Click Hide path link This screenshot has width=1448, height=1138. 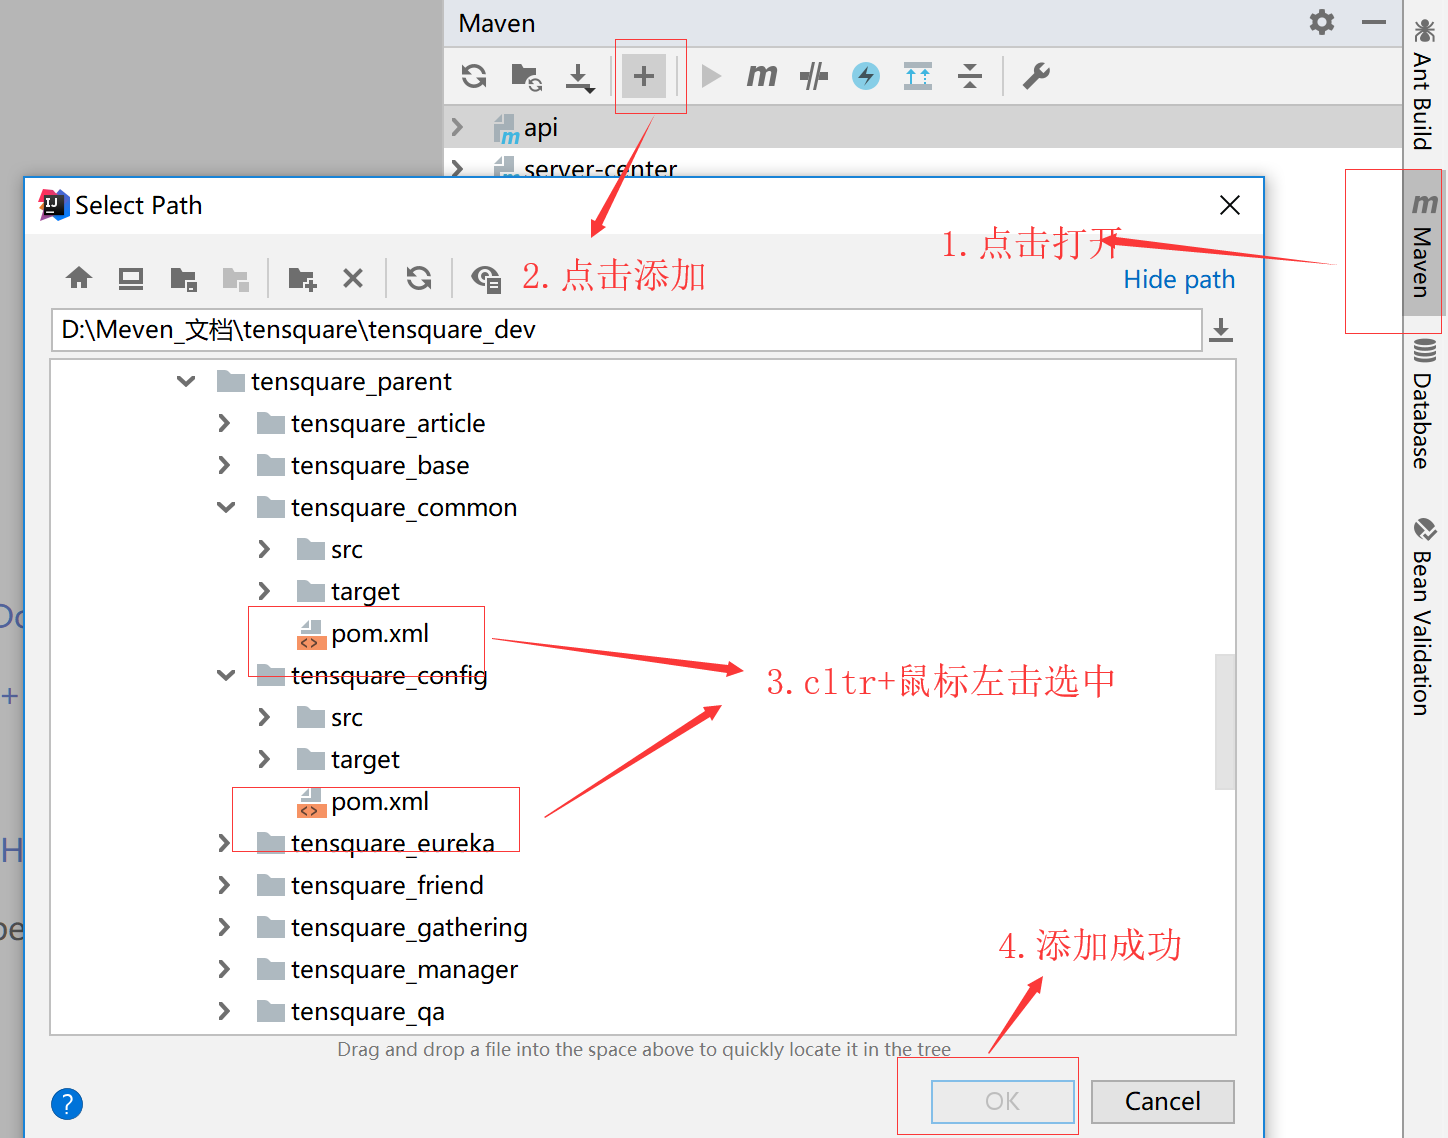click(x=1179, y=279)
